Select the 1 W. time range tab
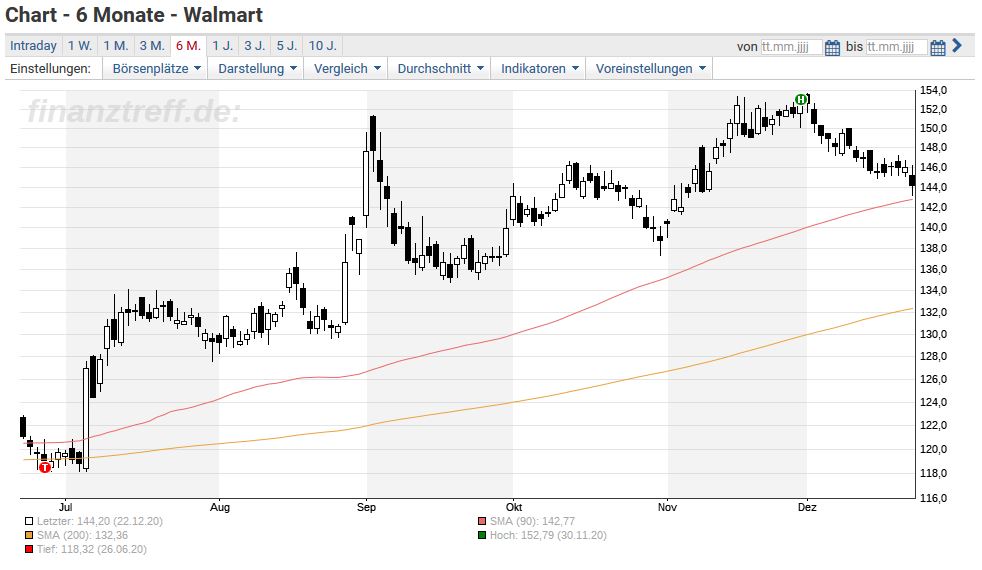Screen dimensions: 982x570 (x=80, y=46)
